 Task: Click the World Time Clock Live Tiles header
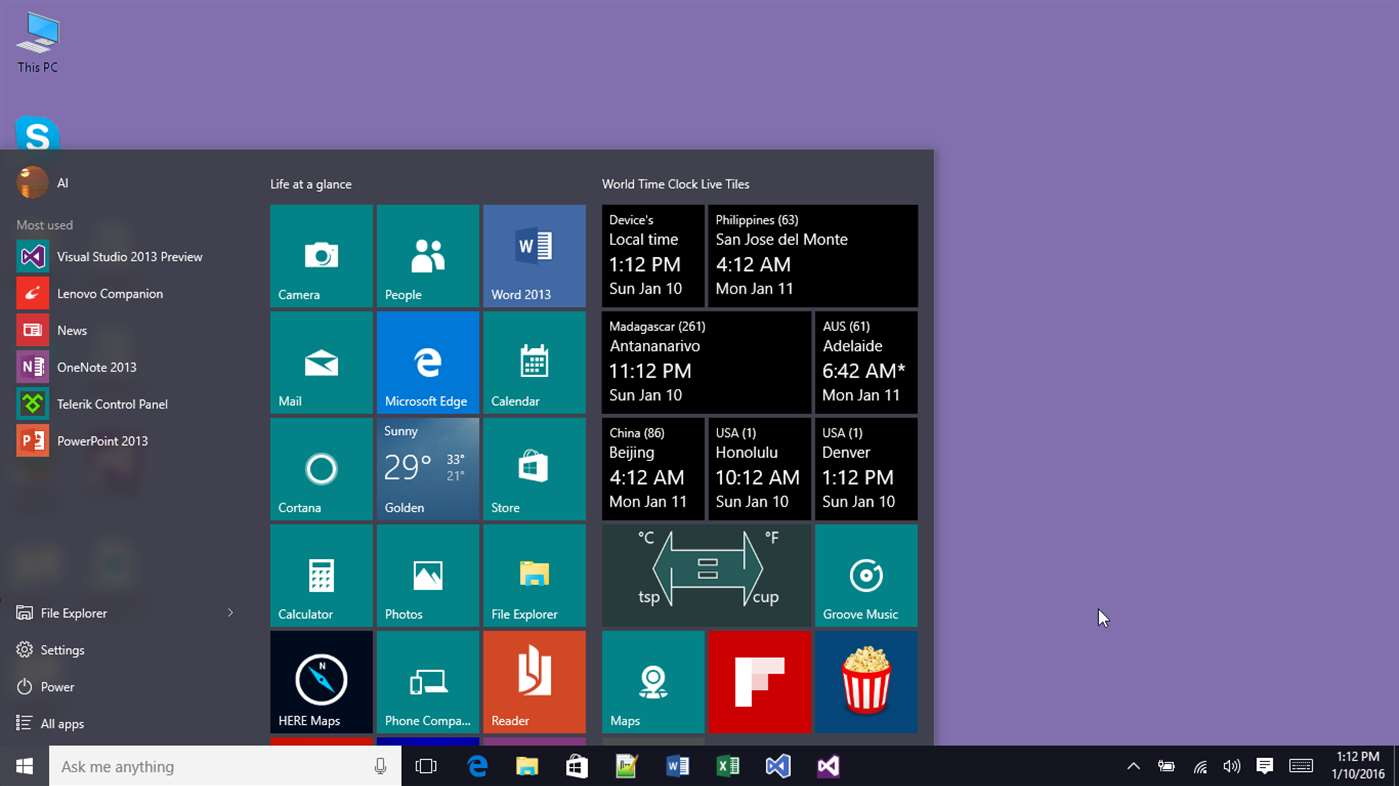tap(676, 184)
